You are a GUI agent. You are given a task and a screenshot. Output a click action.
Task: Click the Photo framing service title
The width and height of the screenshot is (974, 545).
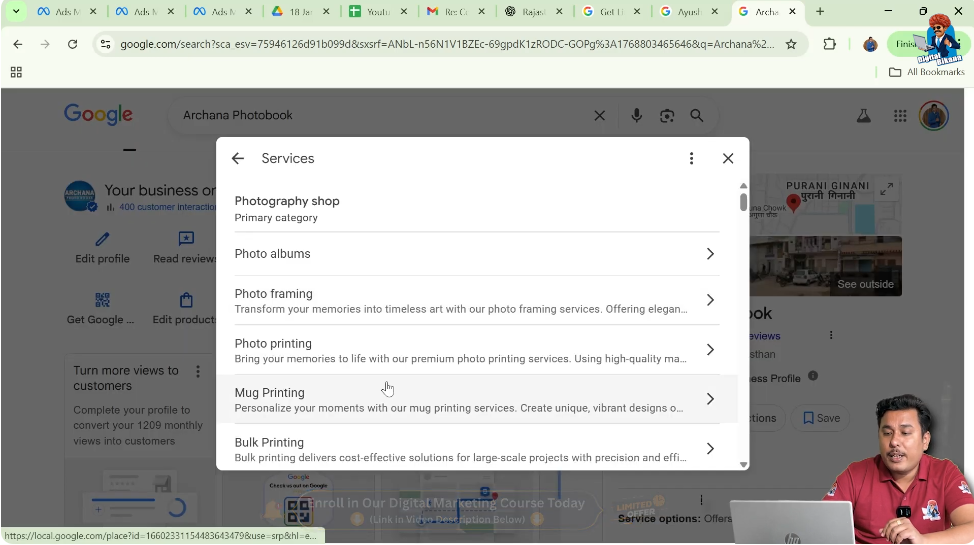point(273,293)
